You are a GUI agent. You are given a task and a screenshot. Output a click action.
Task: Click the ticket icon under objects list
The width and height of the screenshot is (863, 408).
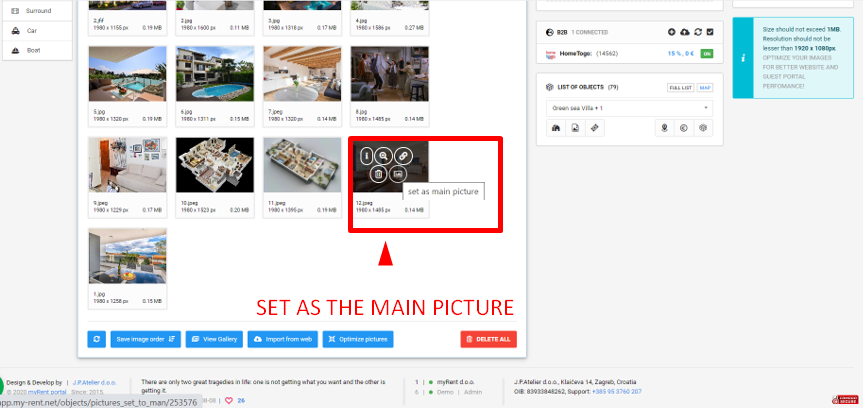[x=594, y=128]
